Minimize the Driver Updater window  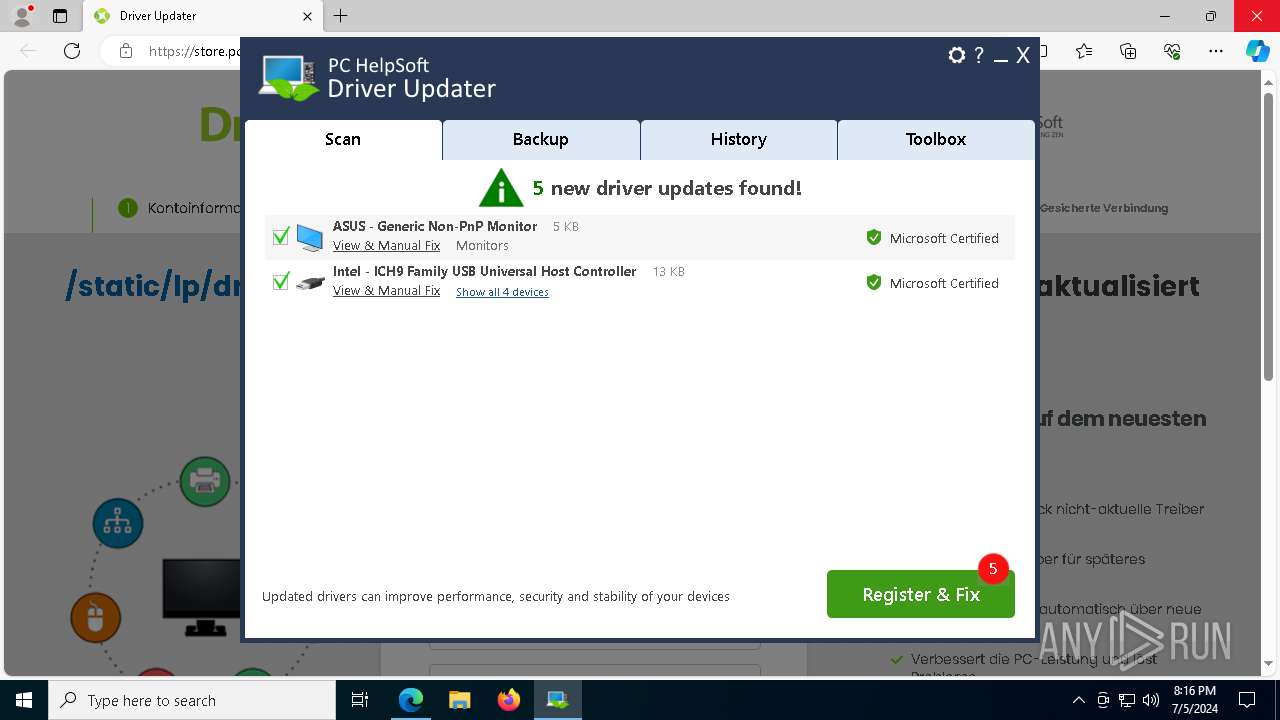1001,58
